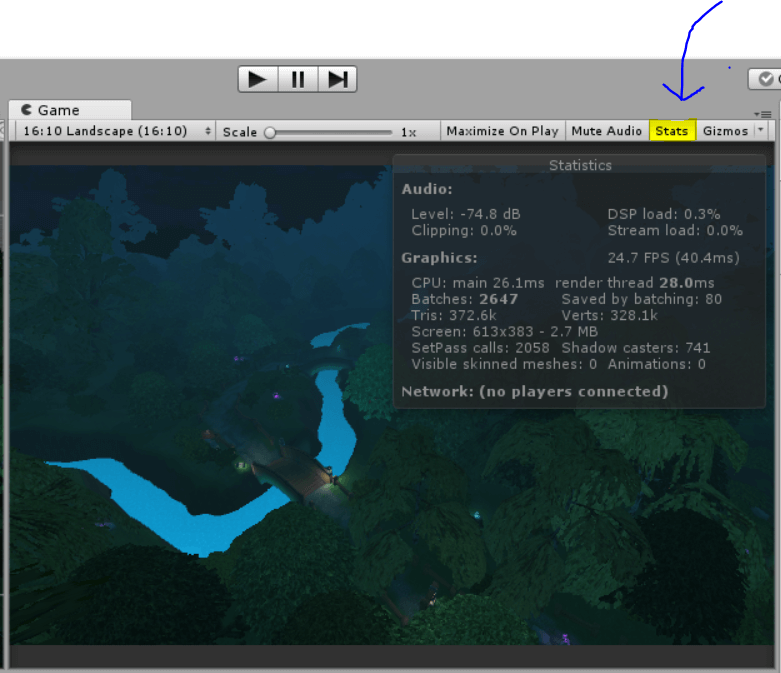Click the SetPass calls: 2058 text
Viewport: 781px width, 673px height.
pyautogui.click(x=480, y=348)
